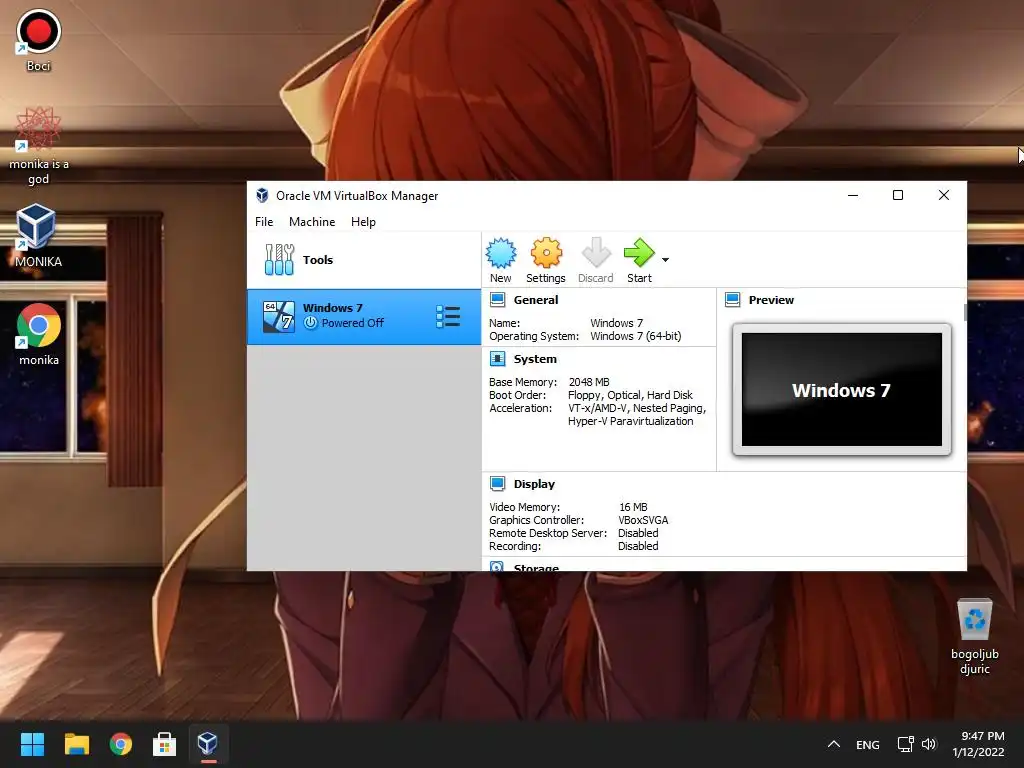Click the System section chip icon

tap(498, 359)
